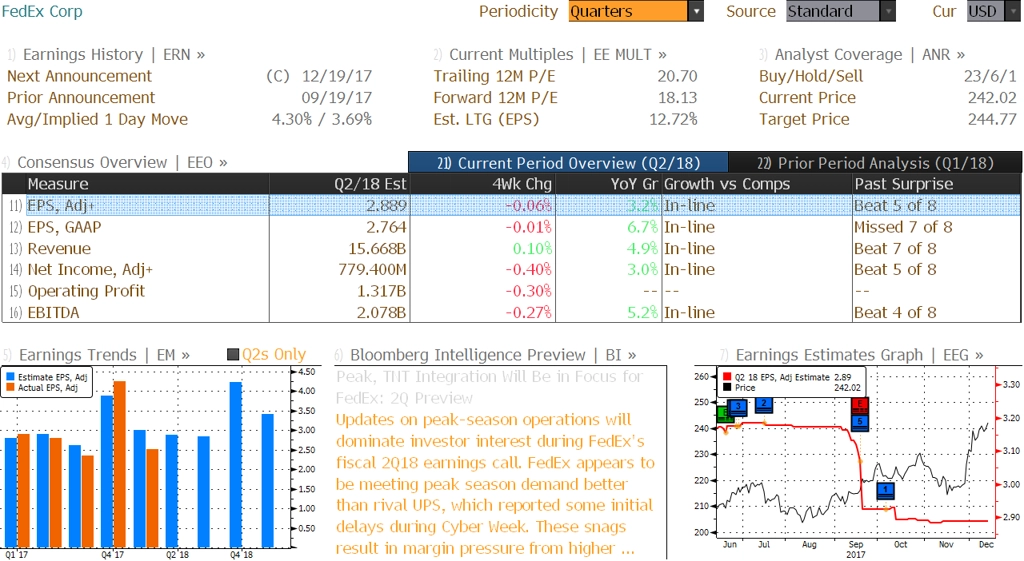Click the FedEx Corp company title
Screen dimensions: 1024x561
pos(42,11)
